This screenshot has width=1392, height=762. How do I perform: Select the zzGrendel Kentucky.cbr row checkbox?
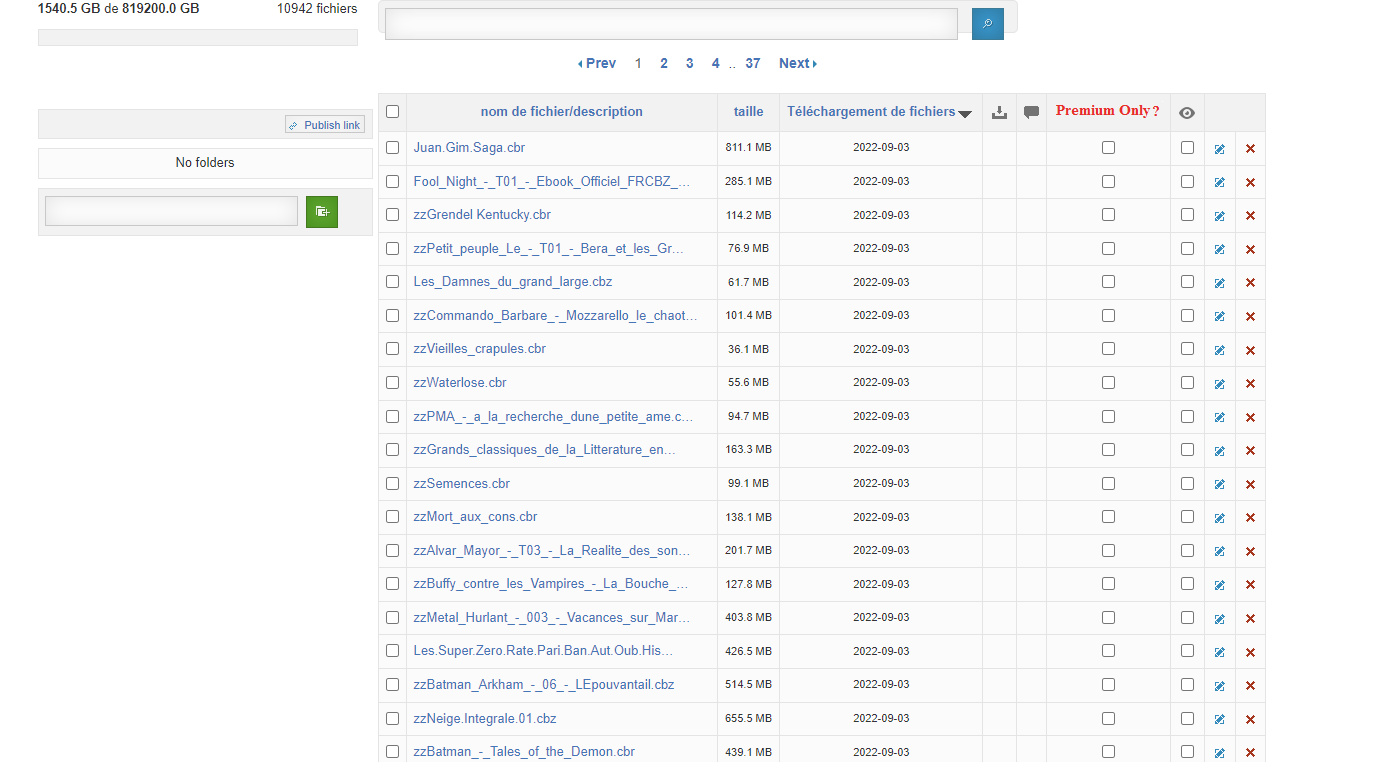[x=392, y=214]
